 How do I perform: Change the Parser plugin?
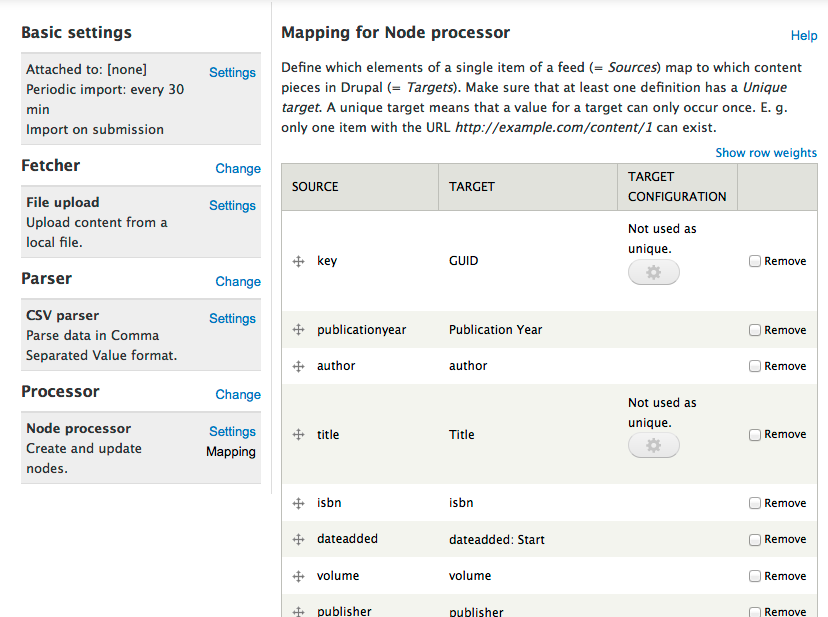click(238, 281)
